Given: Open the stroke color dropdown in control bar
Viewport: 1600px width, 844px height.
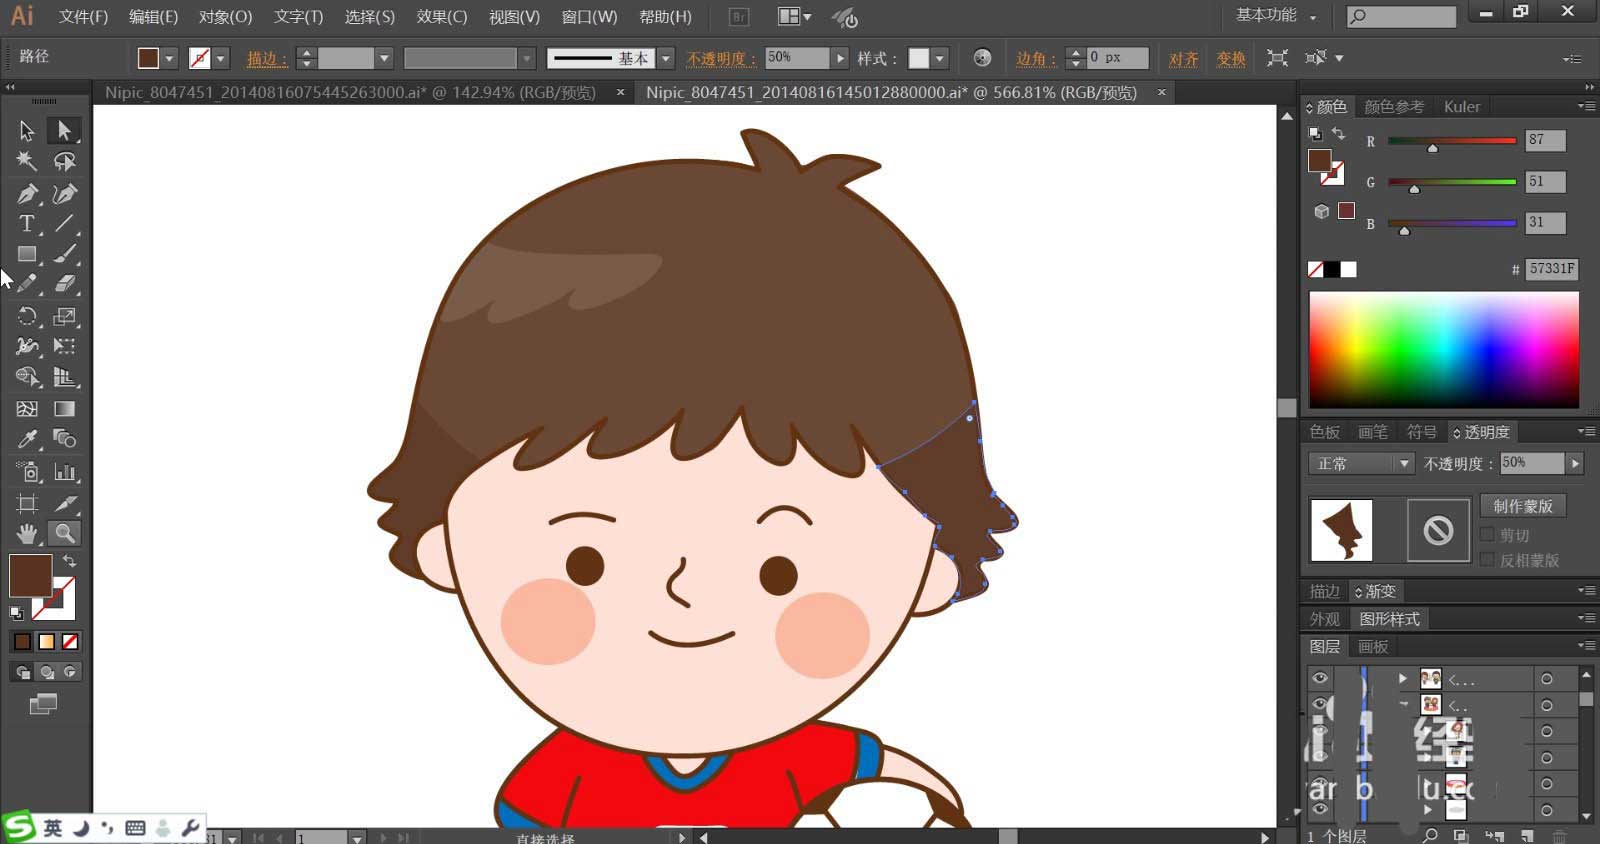Looking at the screenshot, I should (221, 58).
